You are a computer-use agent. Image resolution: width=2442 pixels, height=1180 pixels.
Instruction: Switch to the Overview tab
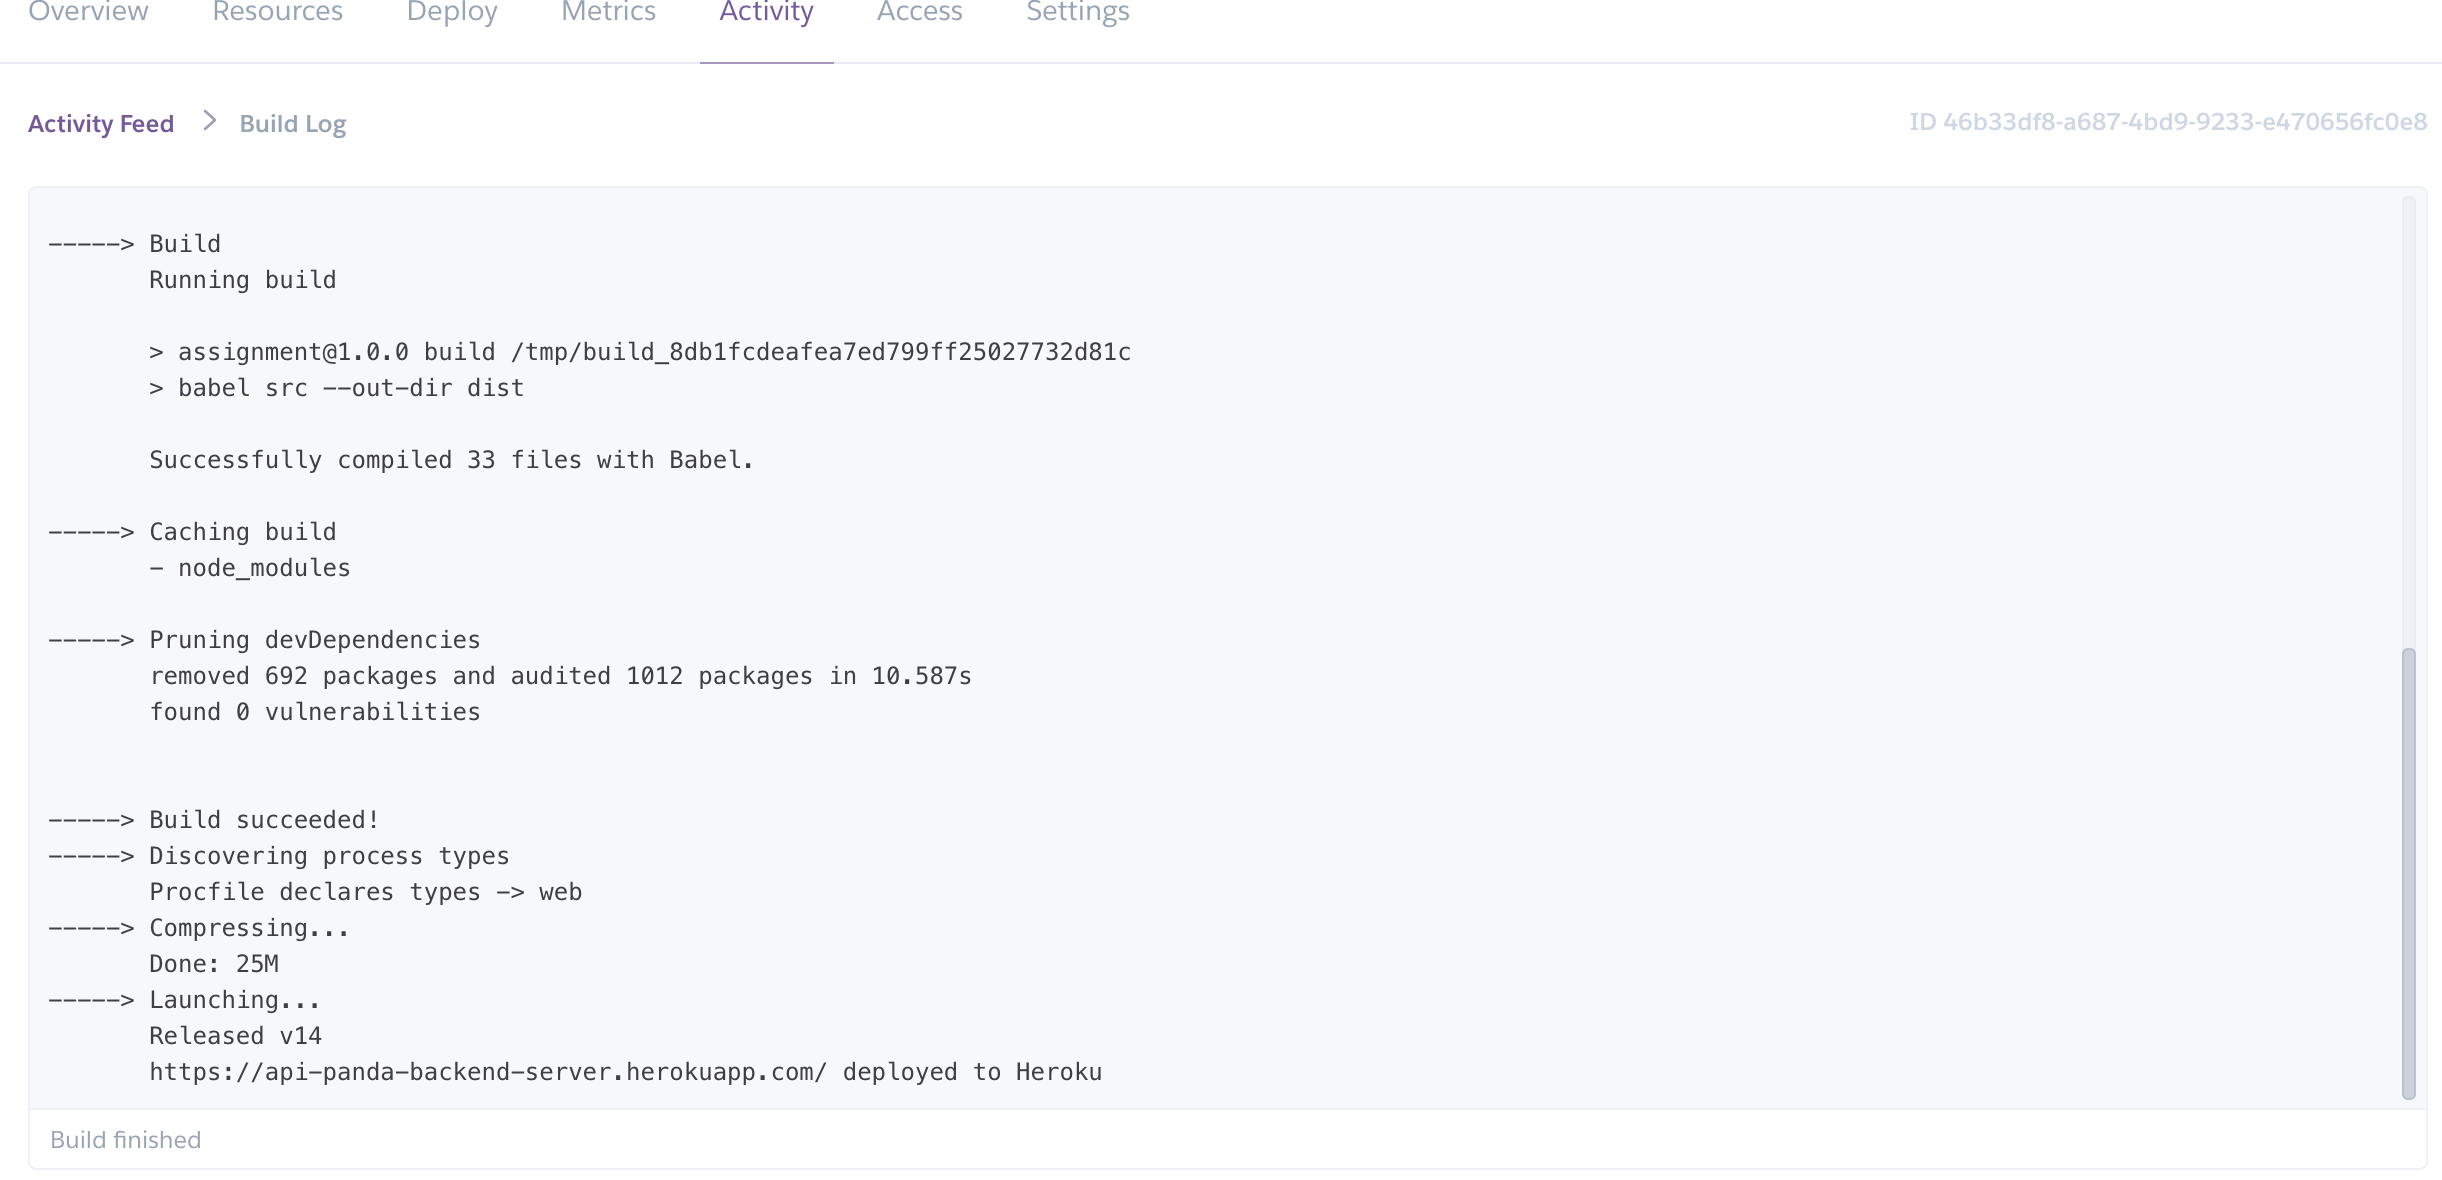(87, 13)
